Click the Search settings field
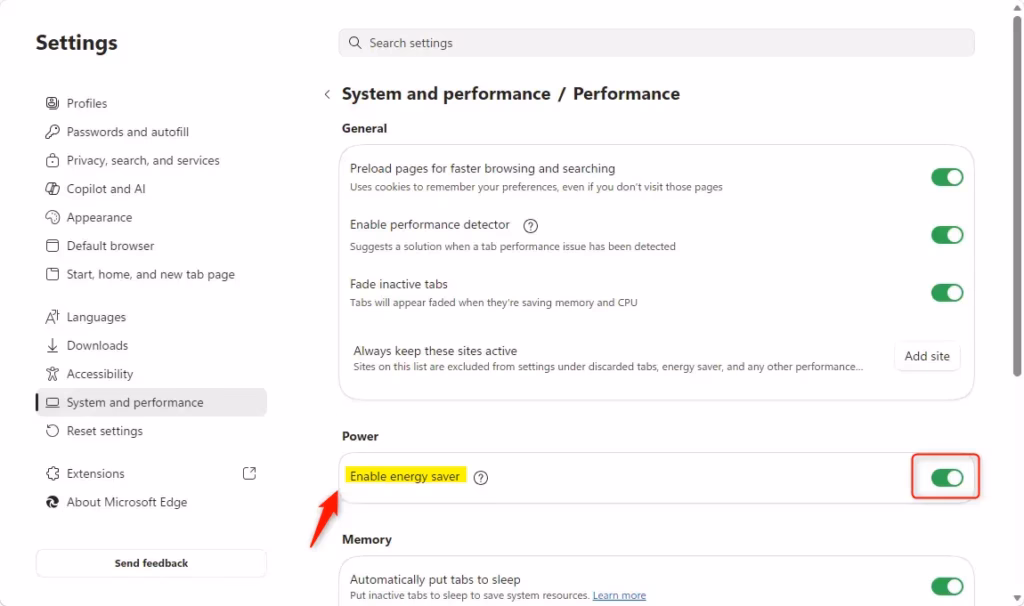Screen dimensions: 1024x606 655,42
